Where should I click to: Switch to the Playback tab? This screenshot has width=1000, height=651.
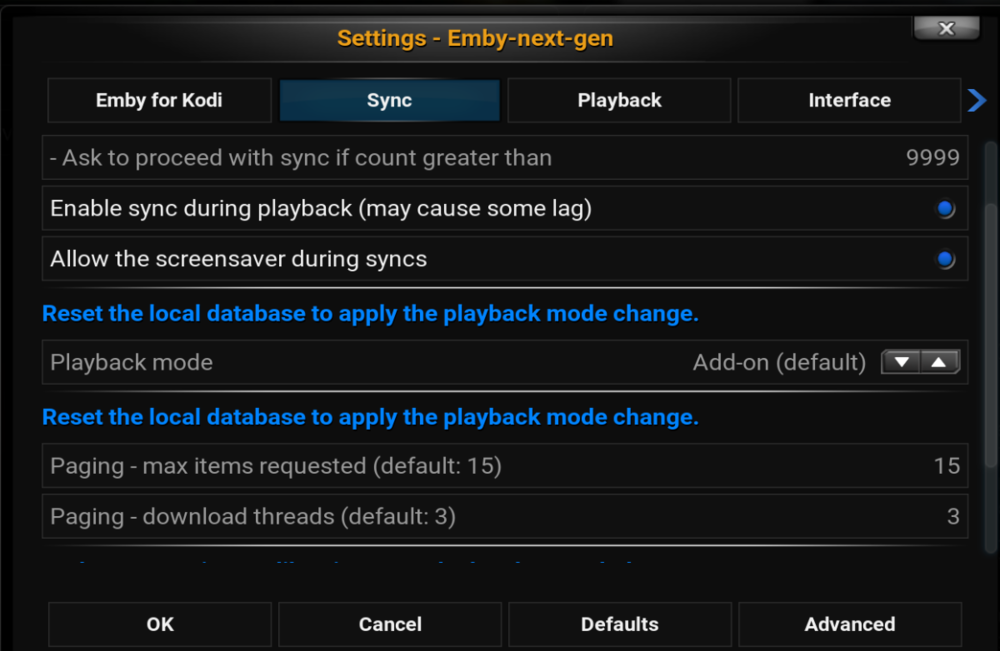point(619,100)
